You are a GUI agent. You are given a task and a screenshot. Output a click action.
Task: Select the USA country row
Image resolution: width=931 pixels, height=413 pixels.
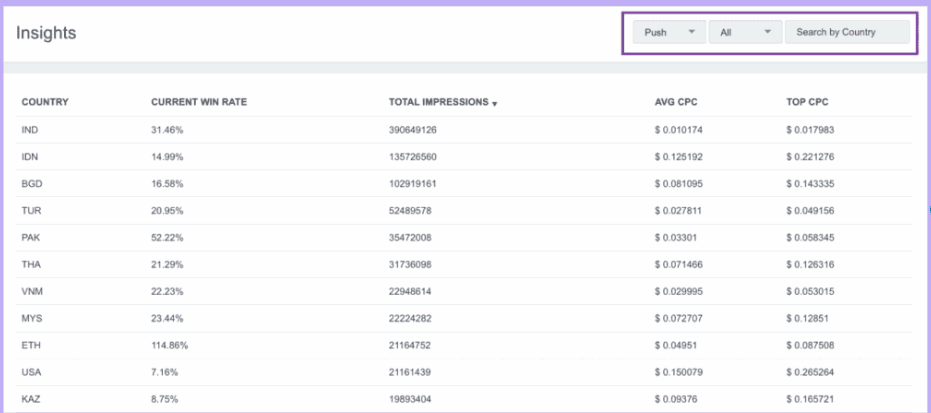(31, 372)
